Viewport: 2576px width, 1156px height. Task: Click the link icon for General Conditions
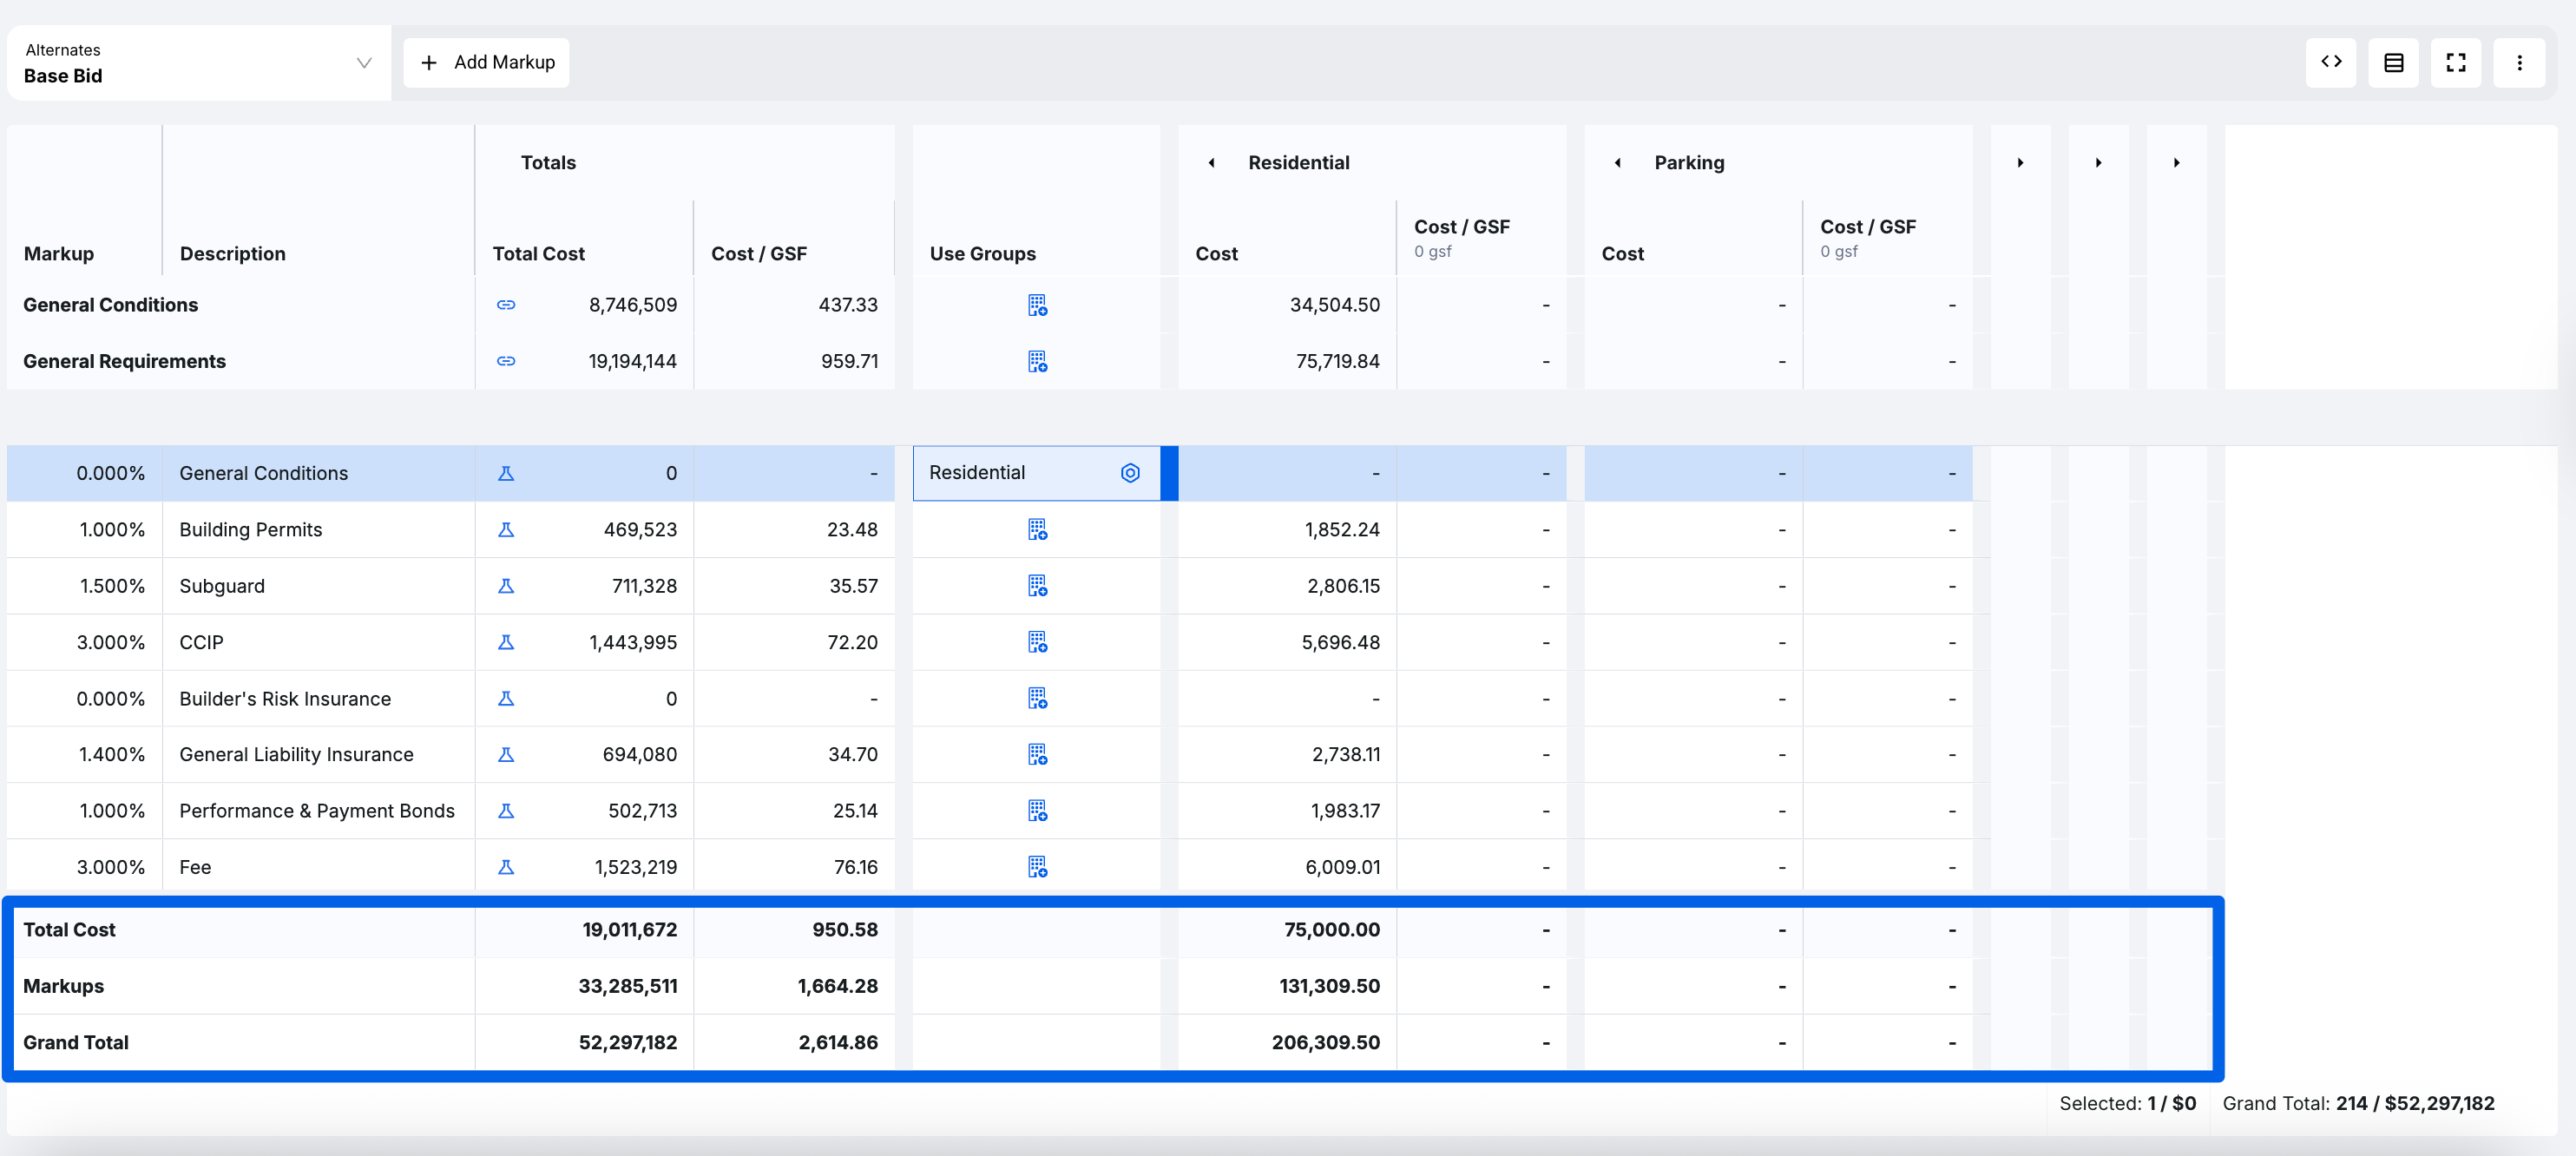tap(506, 305)
